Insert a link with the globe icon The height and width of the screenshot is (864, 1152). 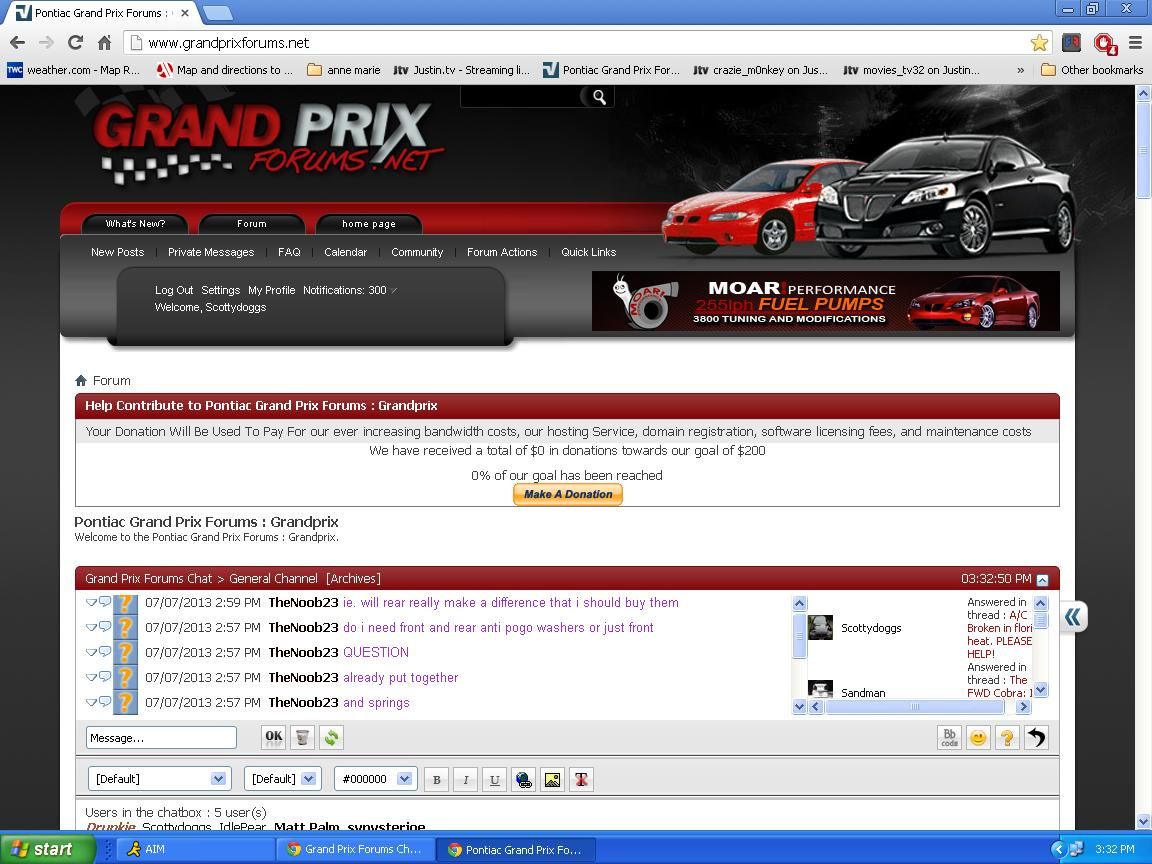point(524,780)
